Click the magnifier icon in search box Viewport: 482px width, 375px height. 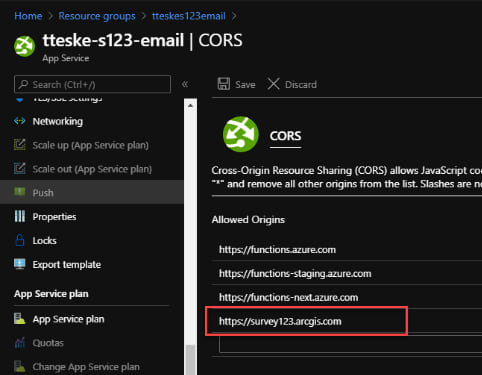tap(23, 84)
